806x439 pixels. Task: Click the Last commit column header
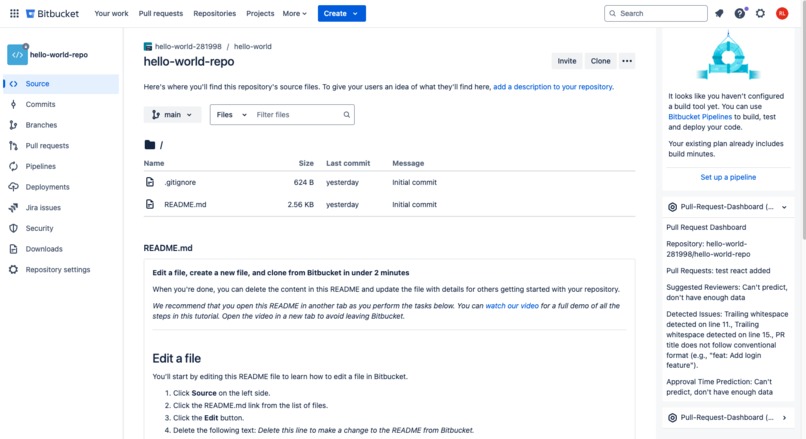pos(348,163)
